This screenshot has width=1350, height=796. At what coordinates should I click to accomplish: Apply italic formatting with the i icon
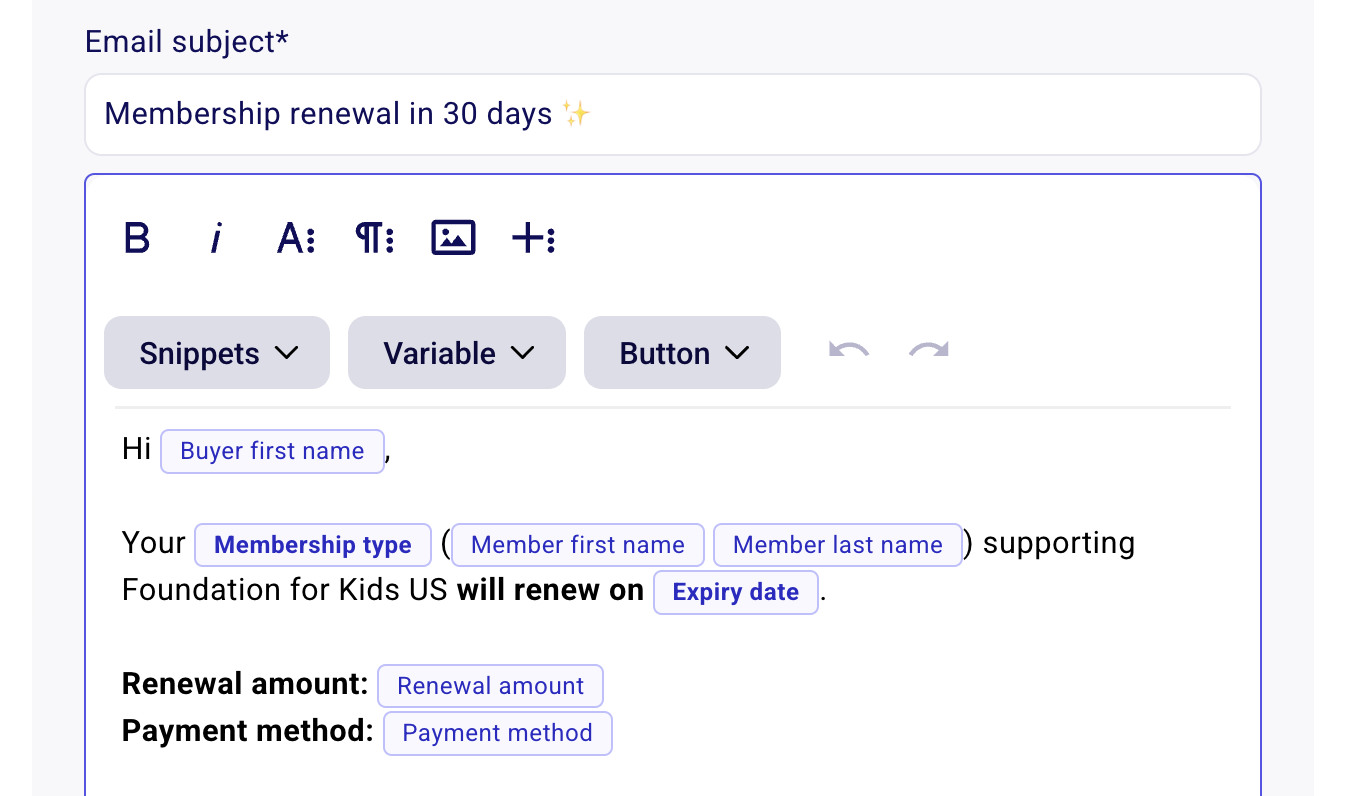pos(216,239)
